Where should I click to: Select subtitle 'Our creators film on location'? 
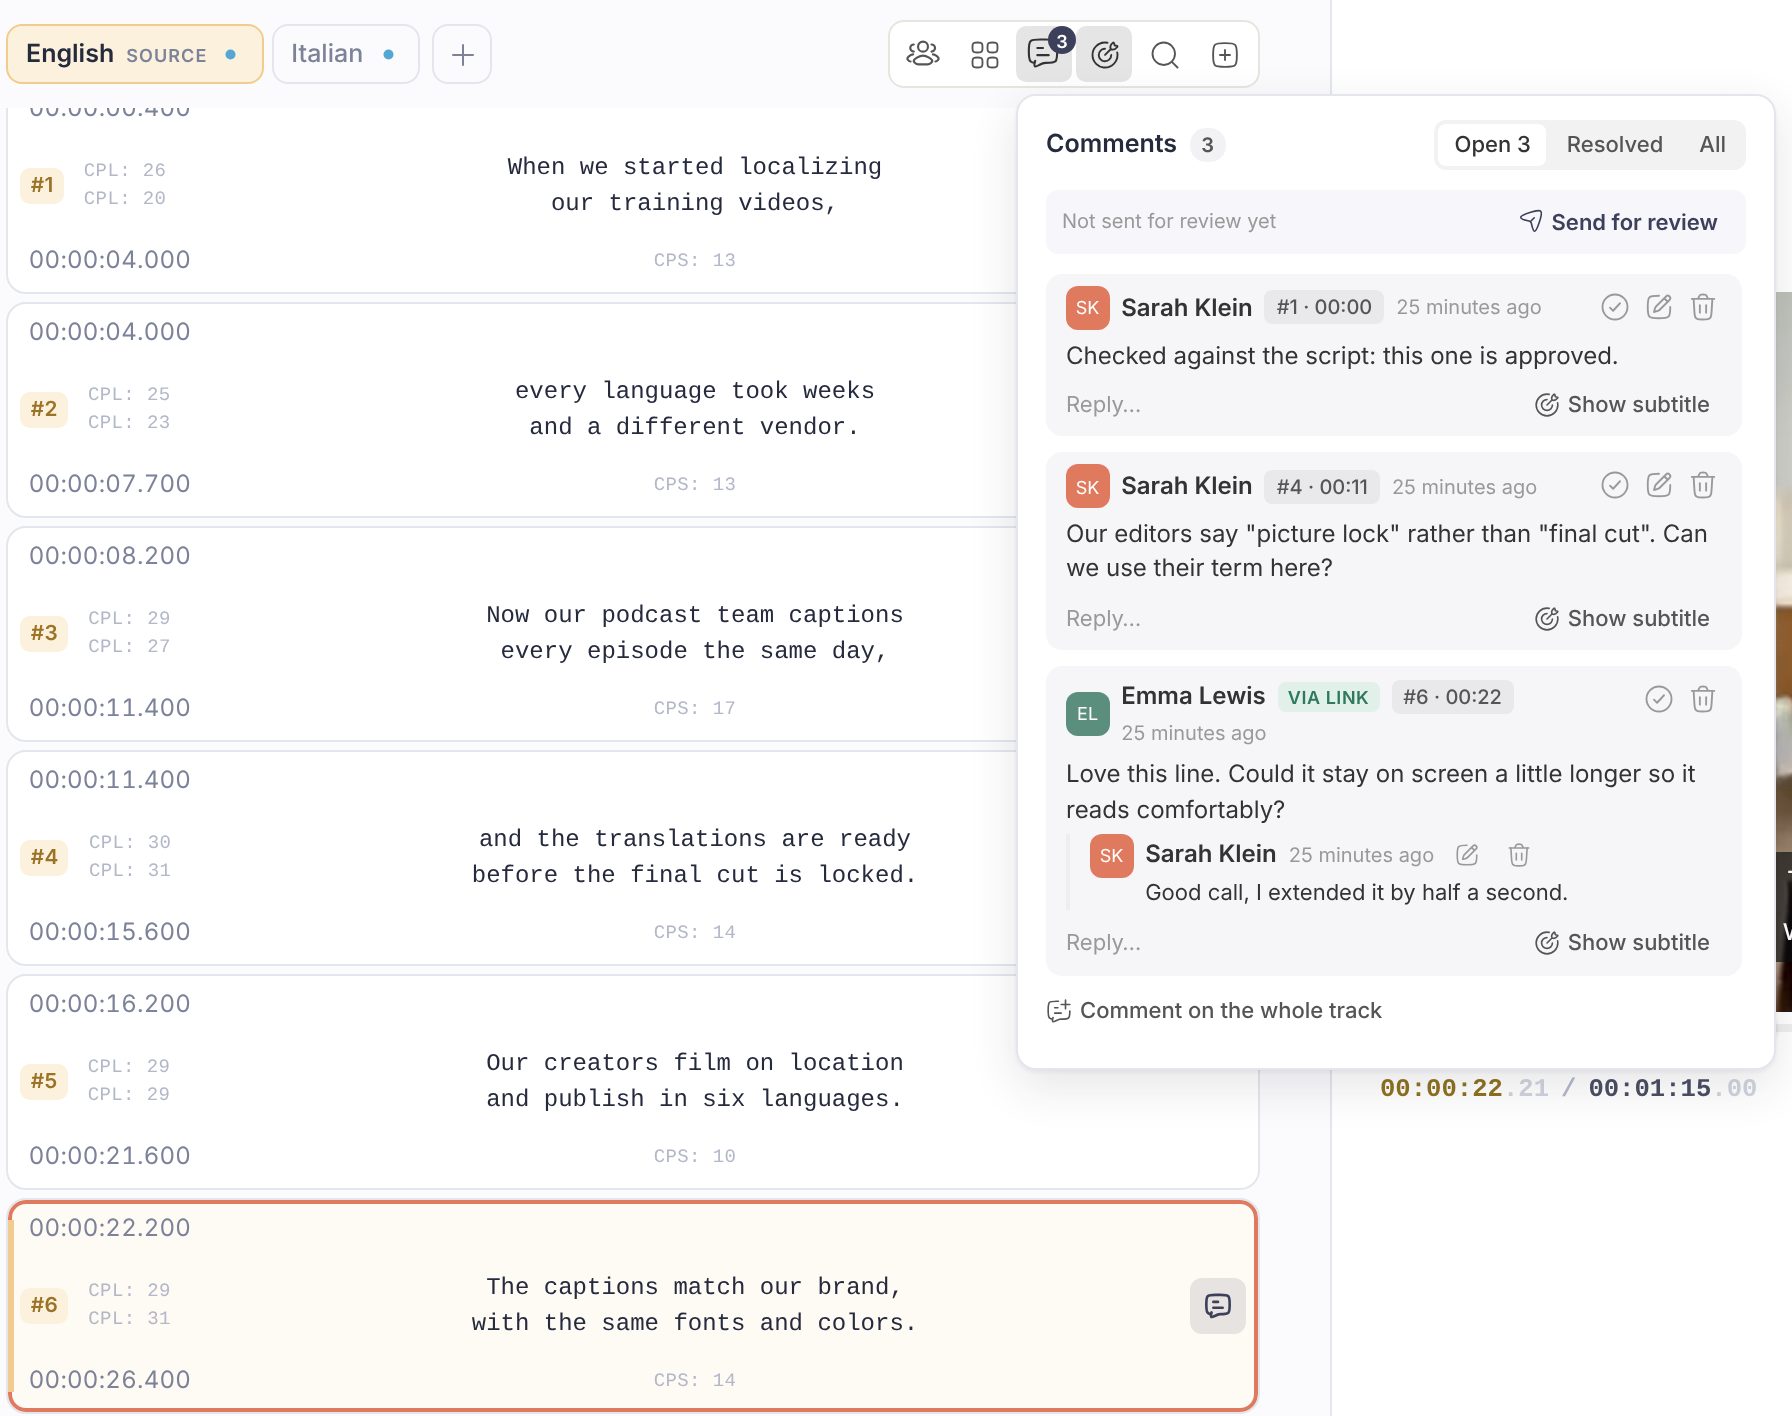click(x=694, y=1063)
